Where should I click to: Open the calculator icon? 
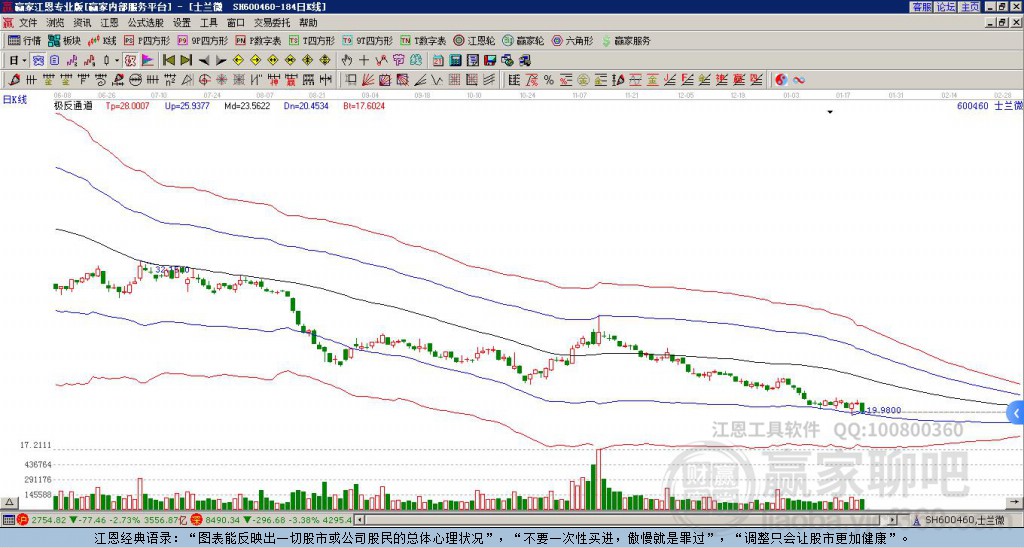tap(455, 61)
